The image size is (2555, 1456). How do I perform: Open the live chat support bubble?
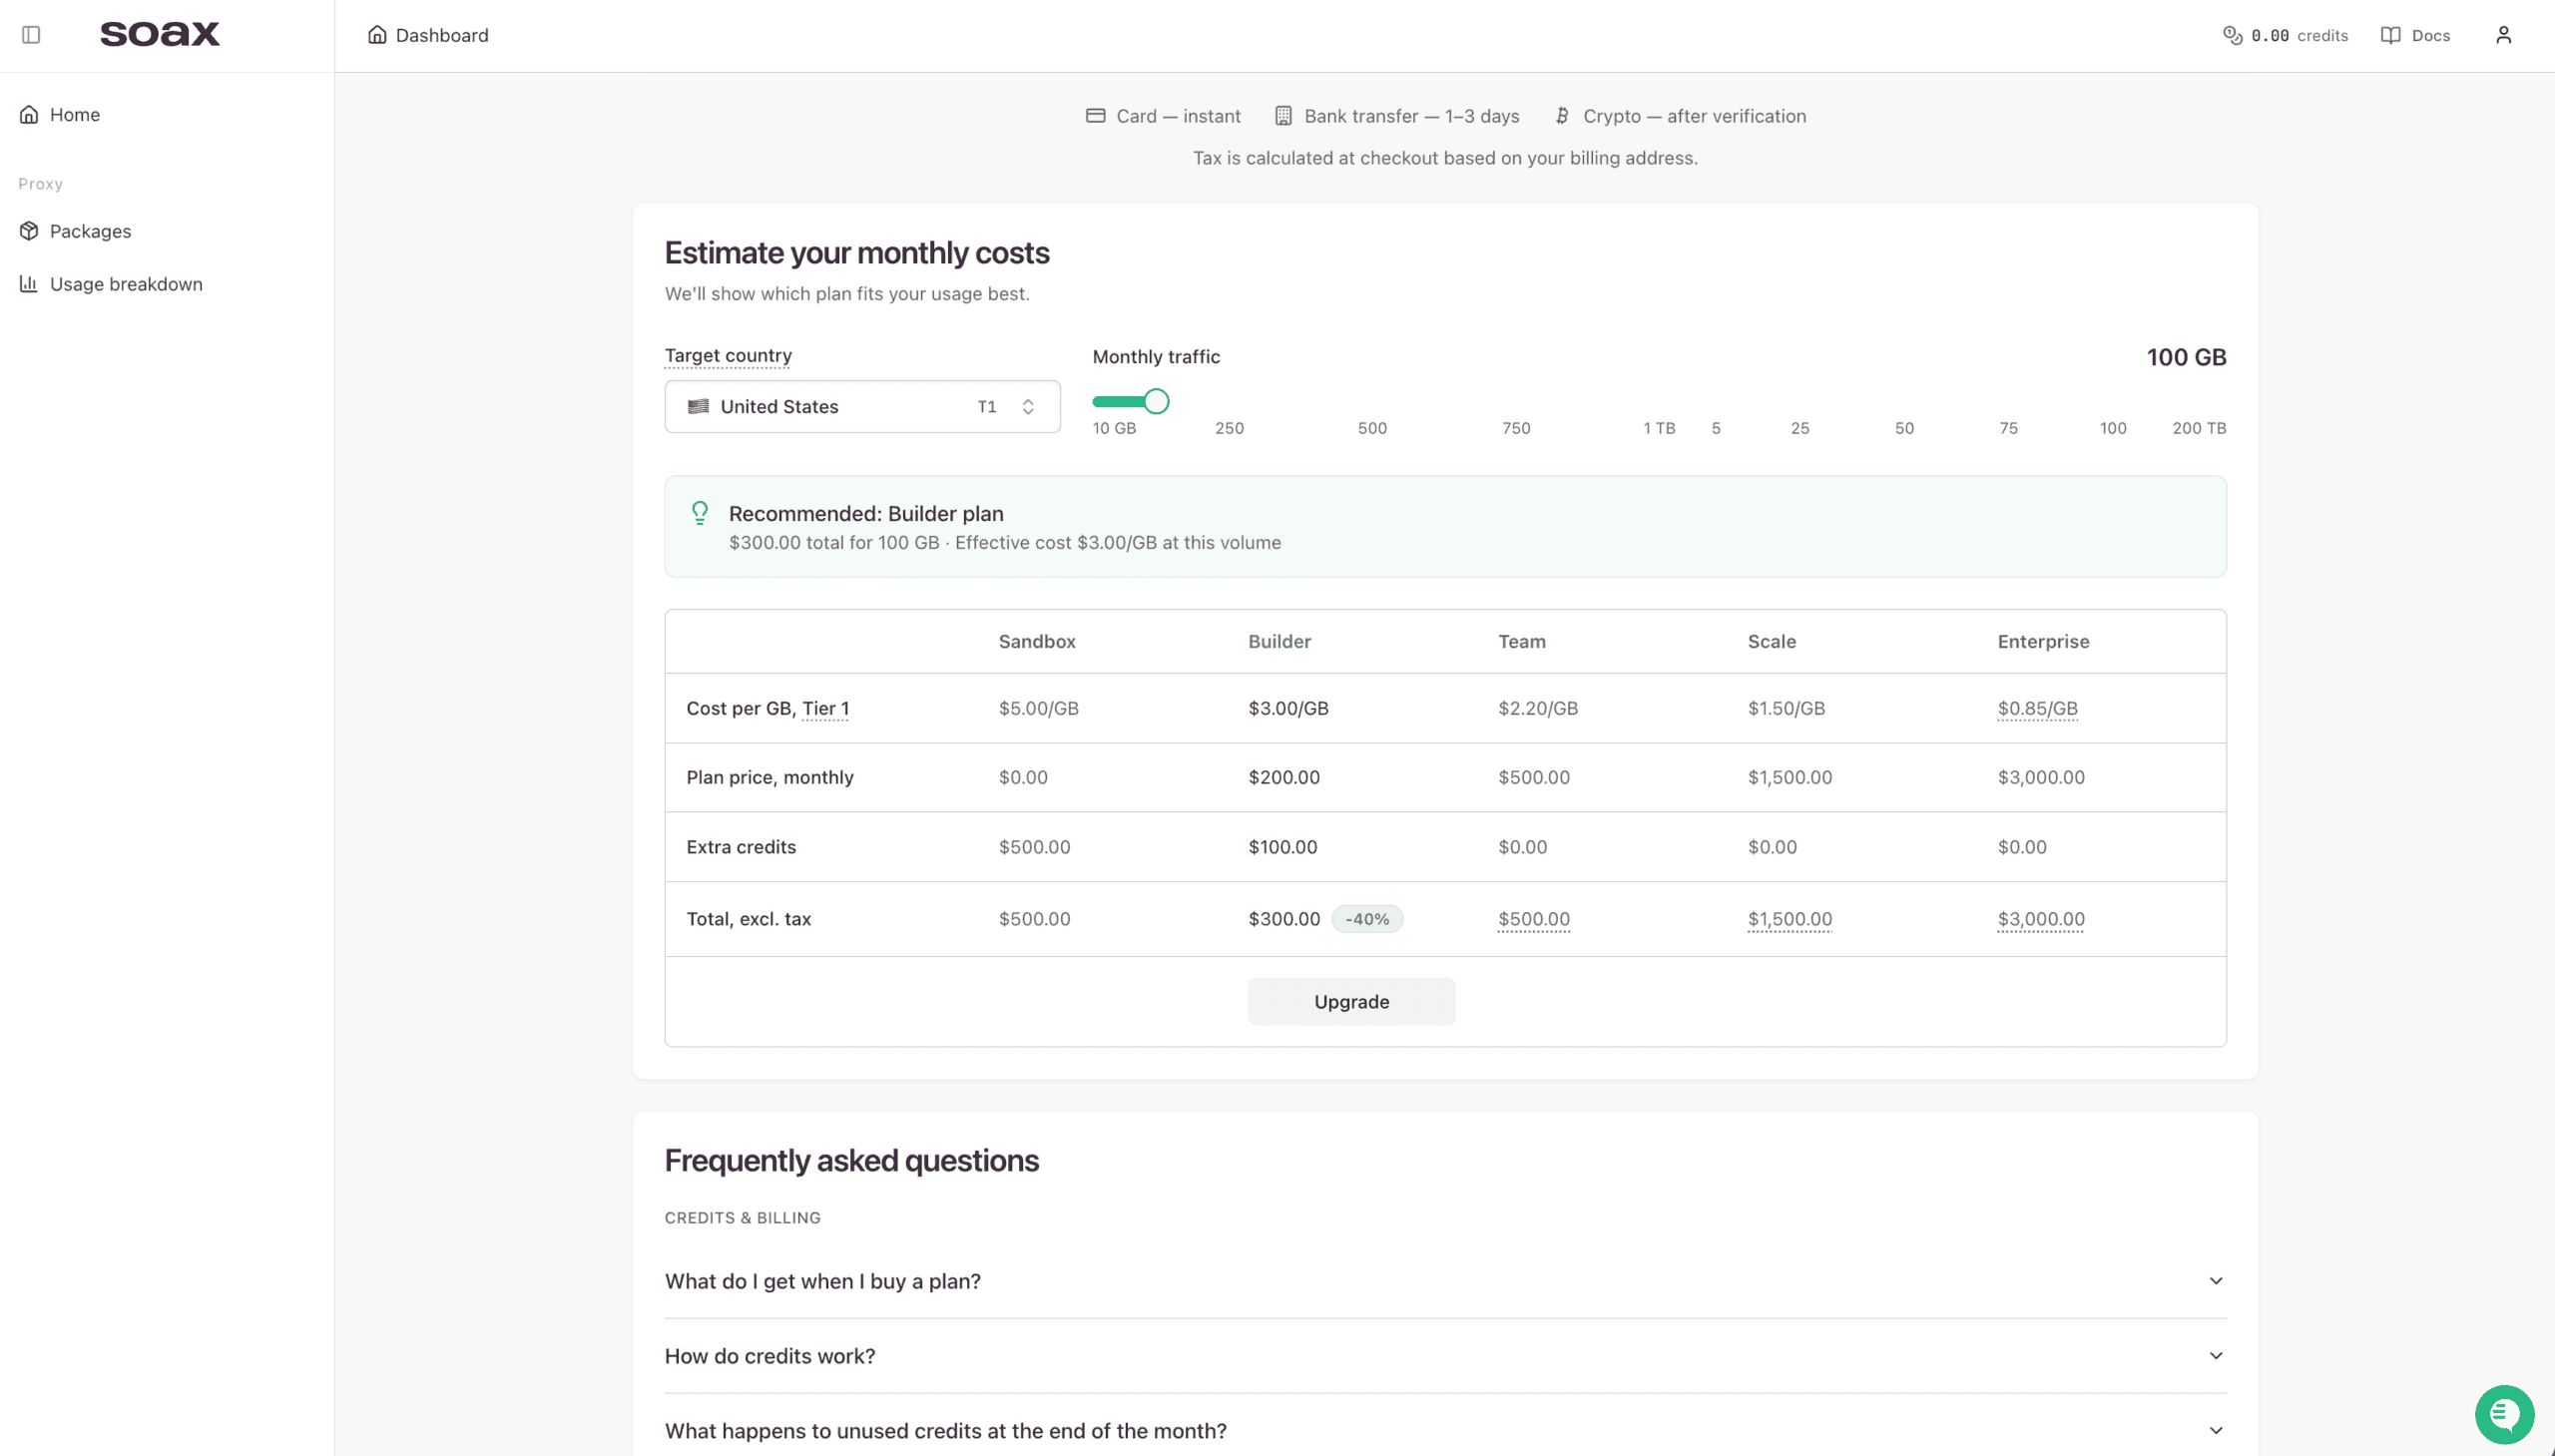2504,1414
